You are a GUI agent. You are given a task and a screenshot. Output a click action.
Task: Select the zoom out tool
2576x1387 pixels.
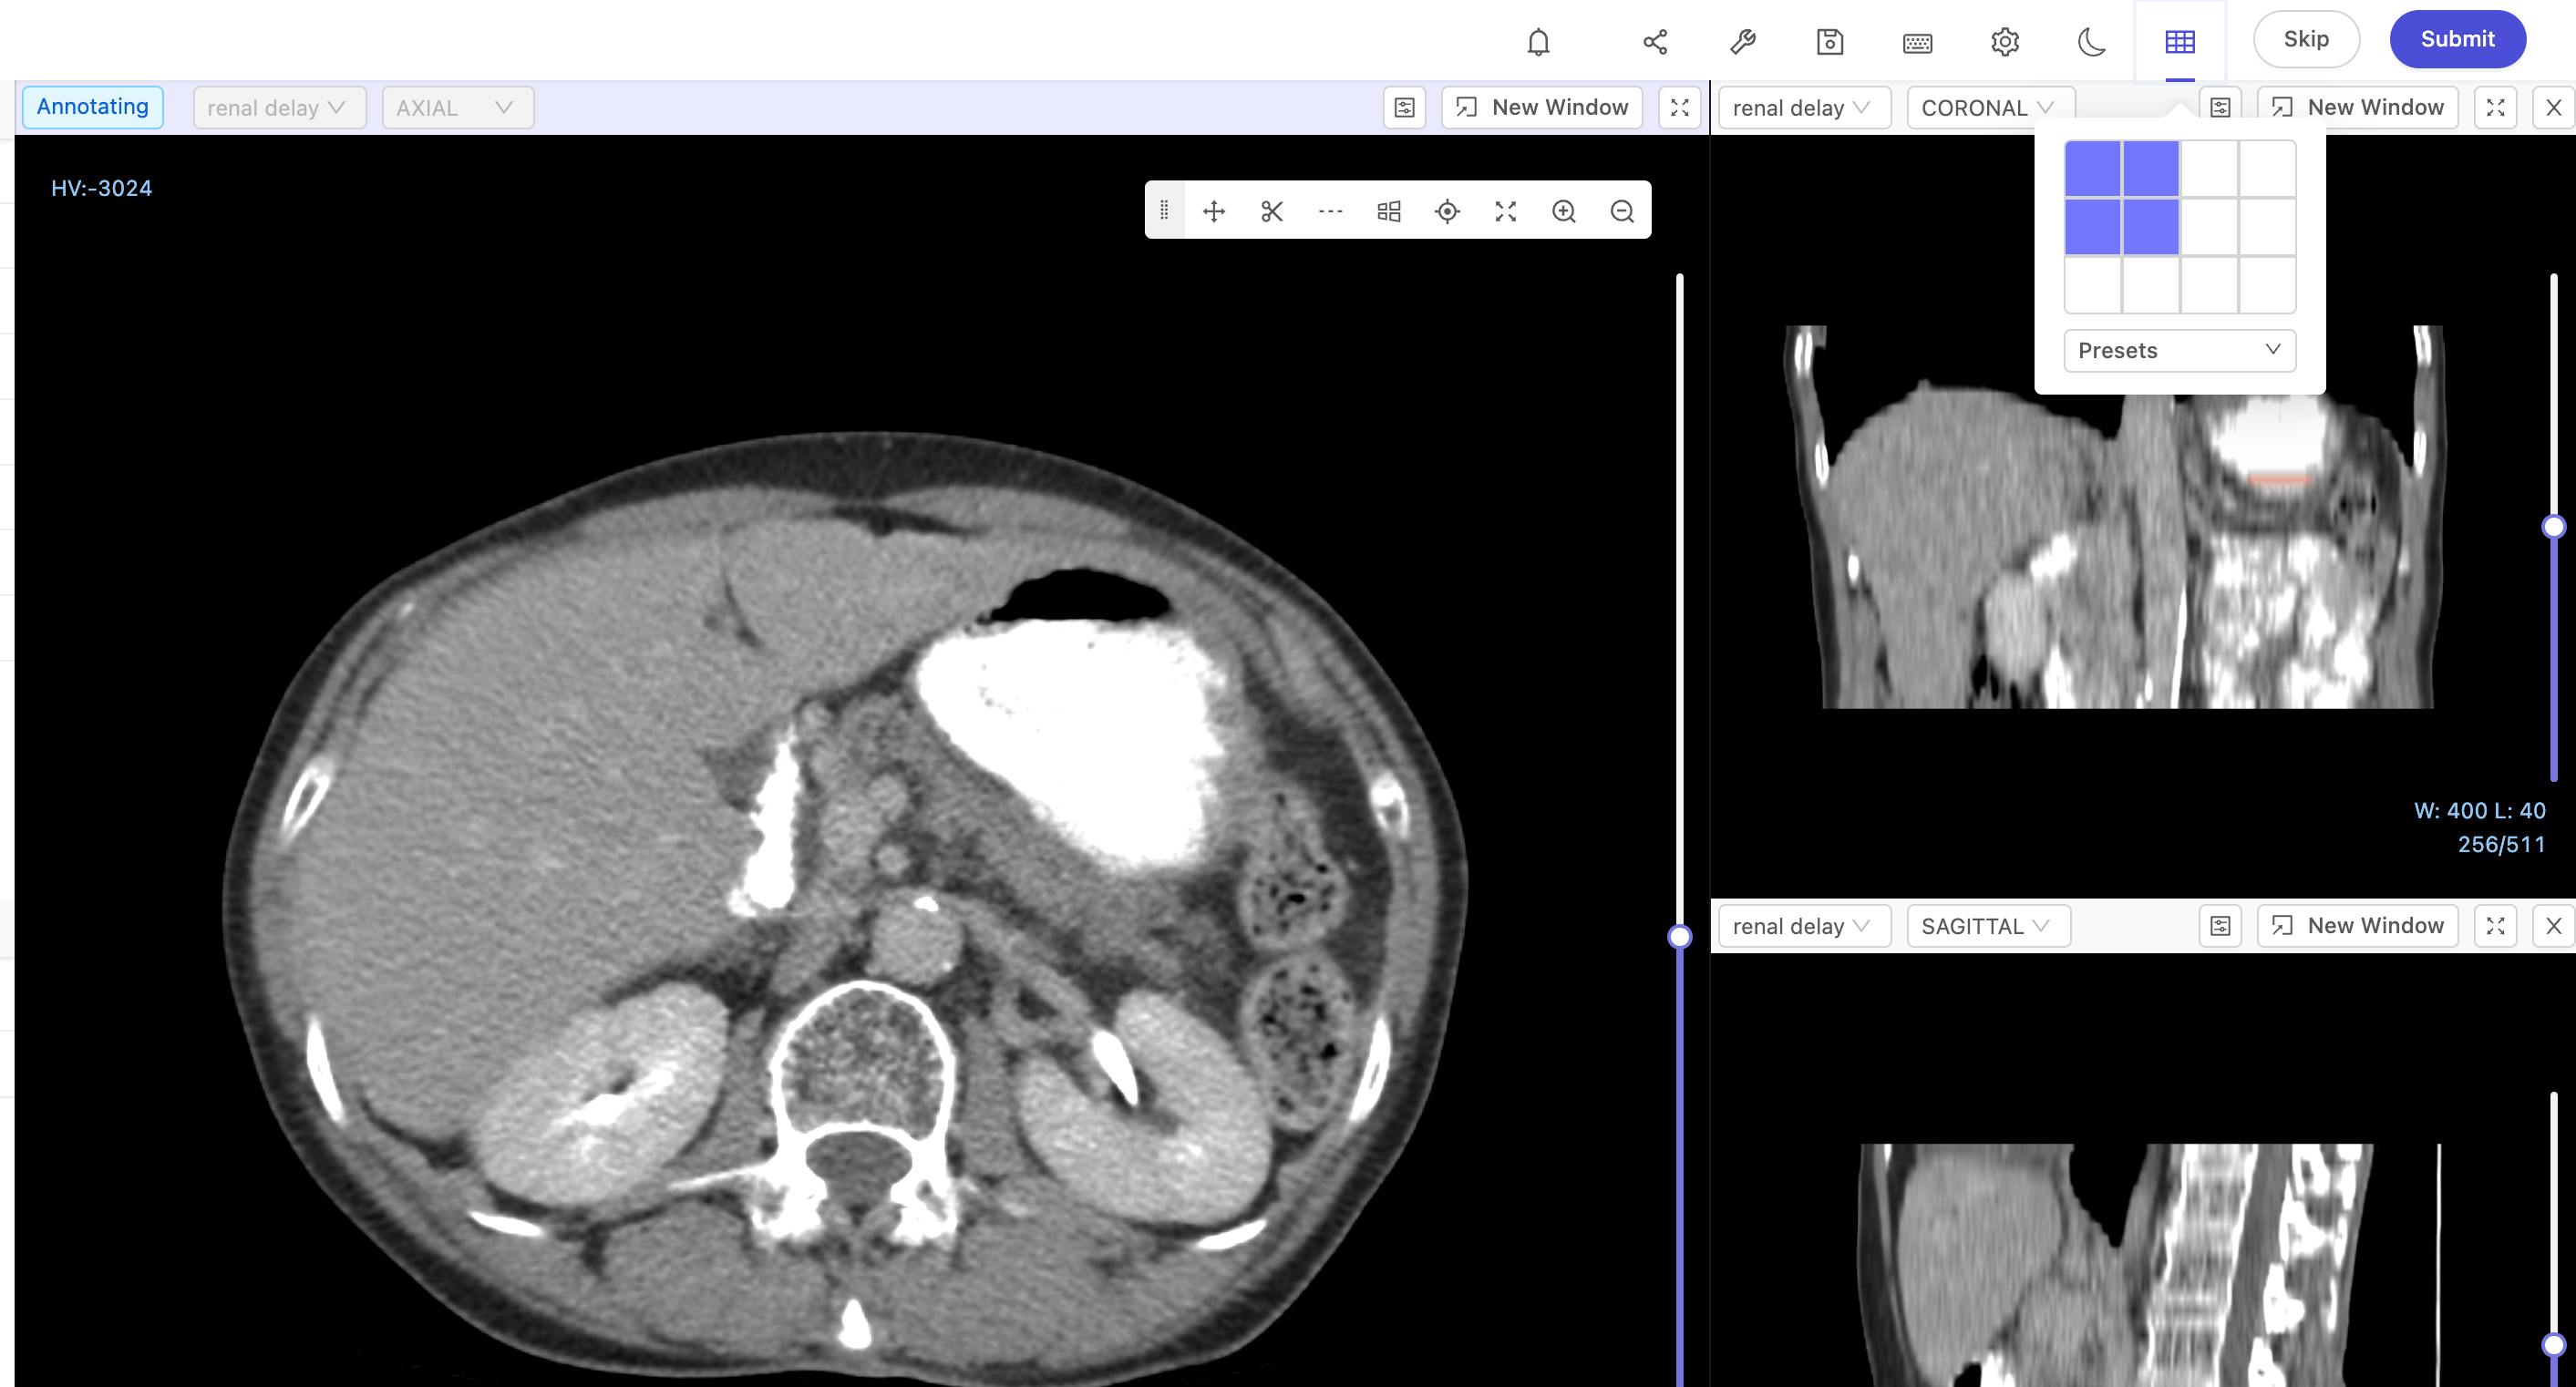tap(1620, 211)
